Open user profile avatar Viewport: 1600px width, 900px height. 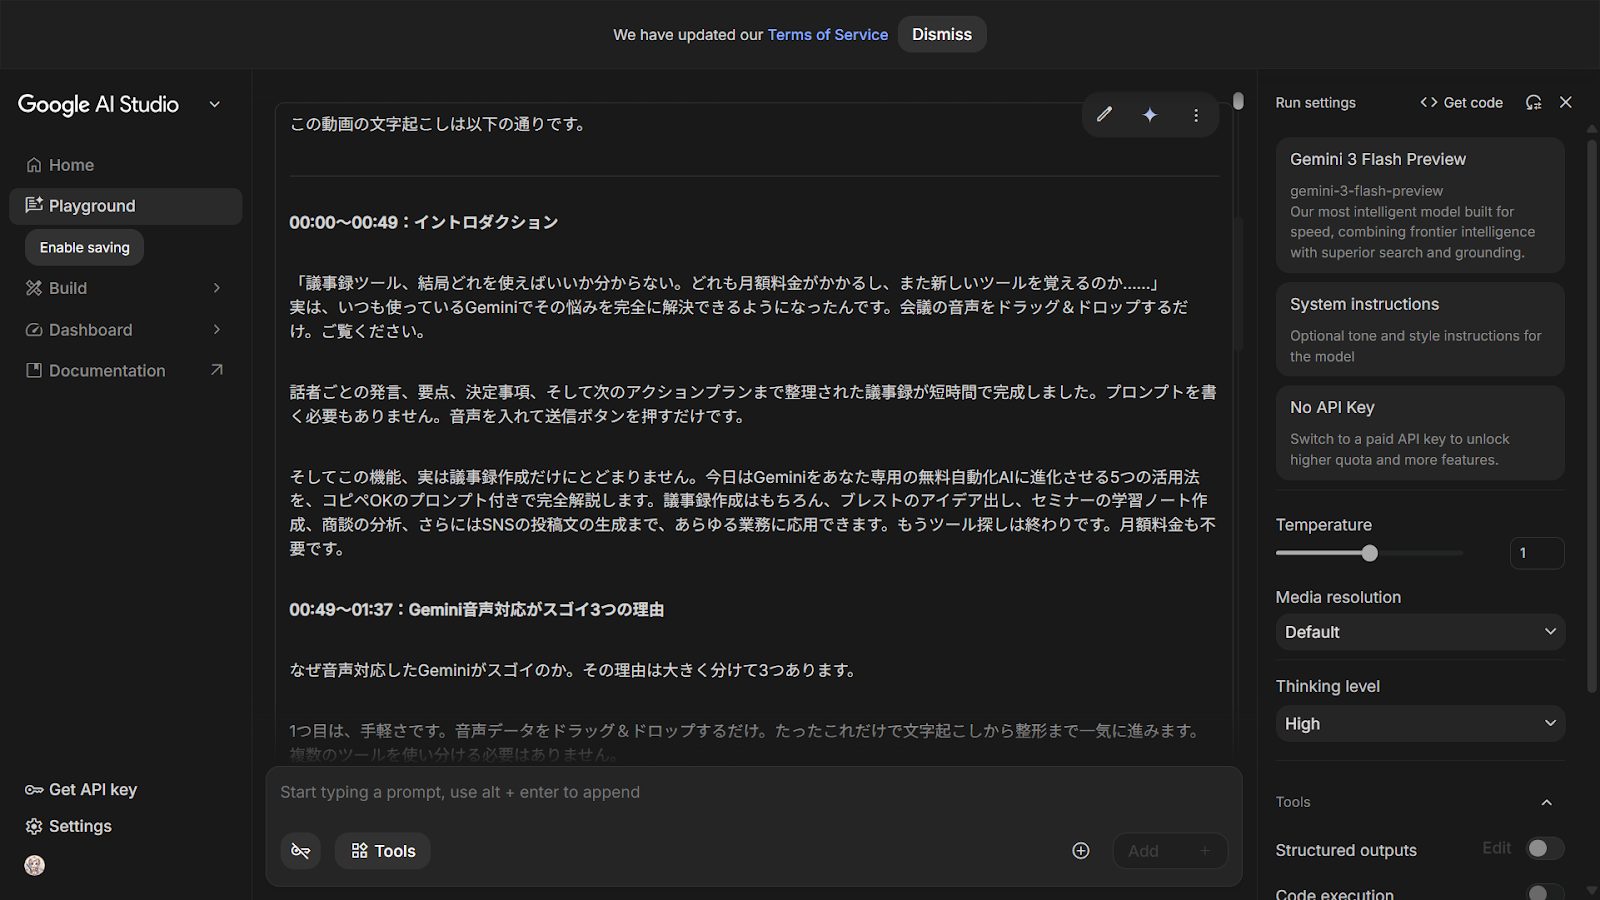tap(35, 866)
